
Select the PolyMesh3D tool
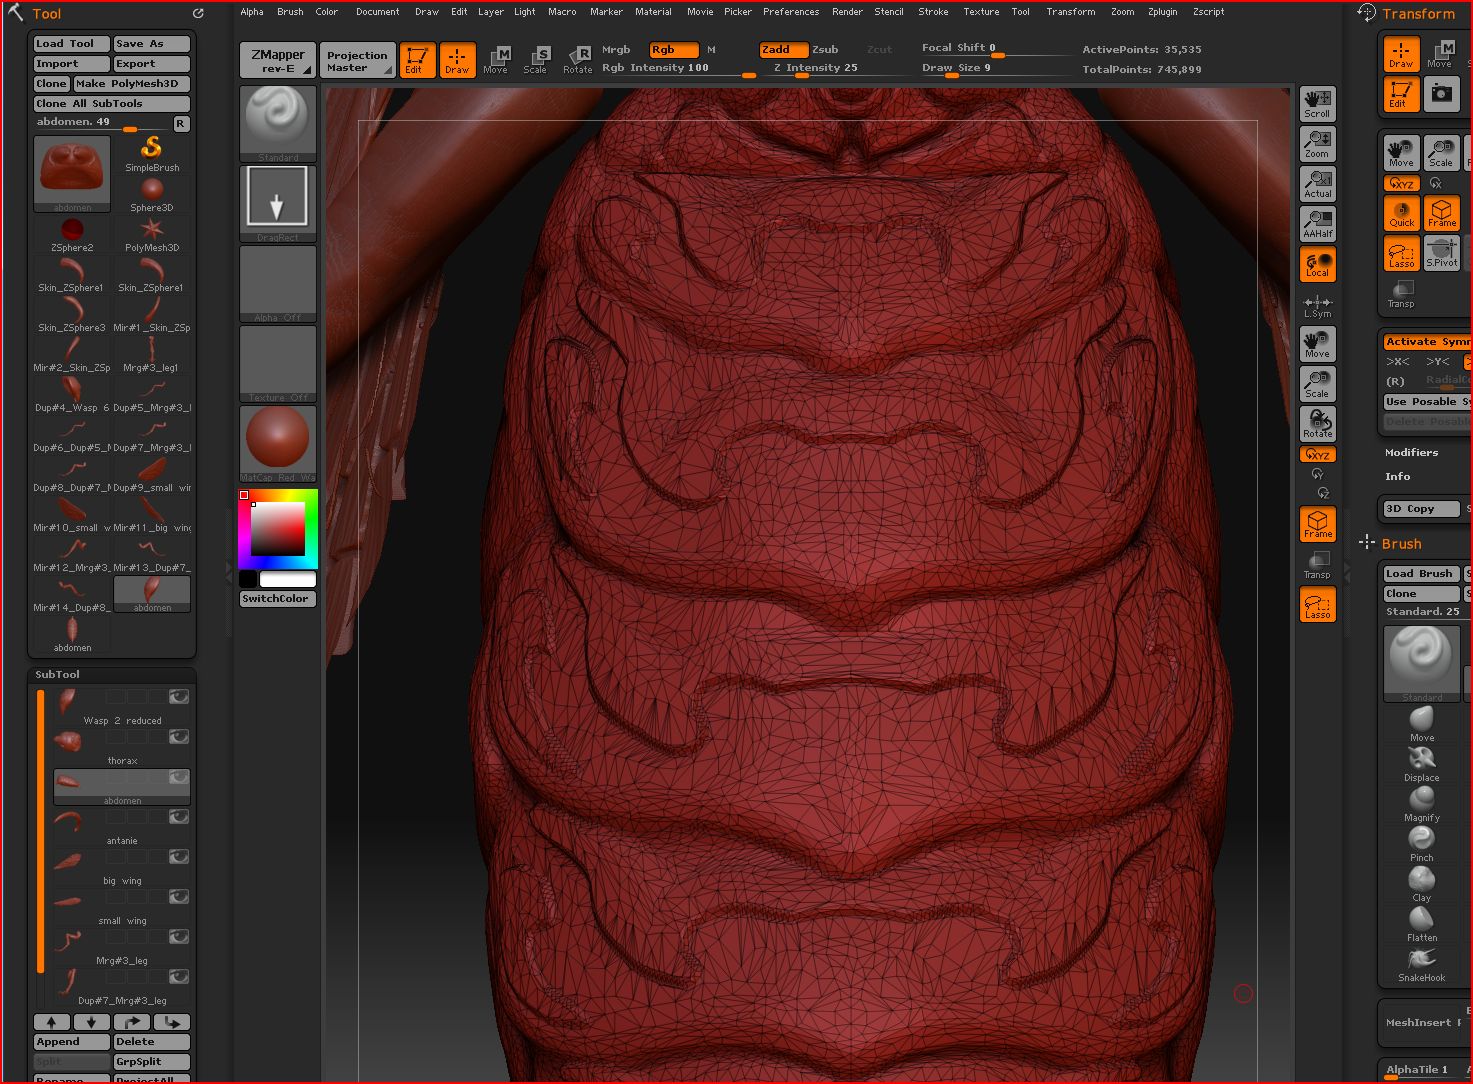click(x=152, y=231)
